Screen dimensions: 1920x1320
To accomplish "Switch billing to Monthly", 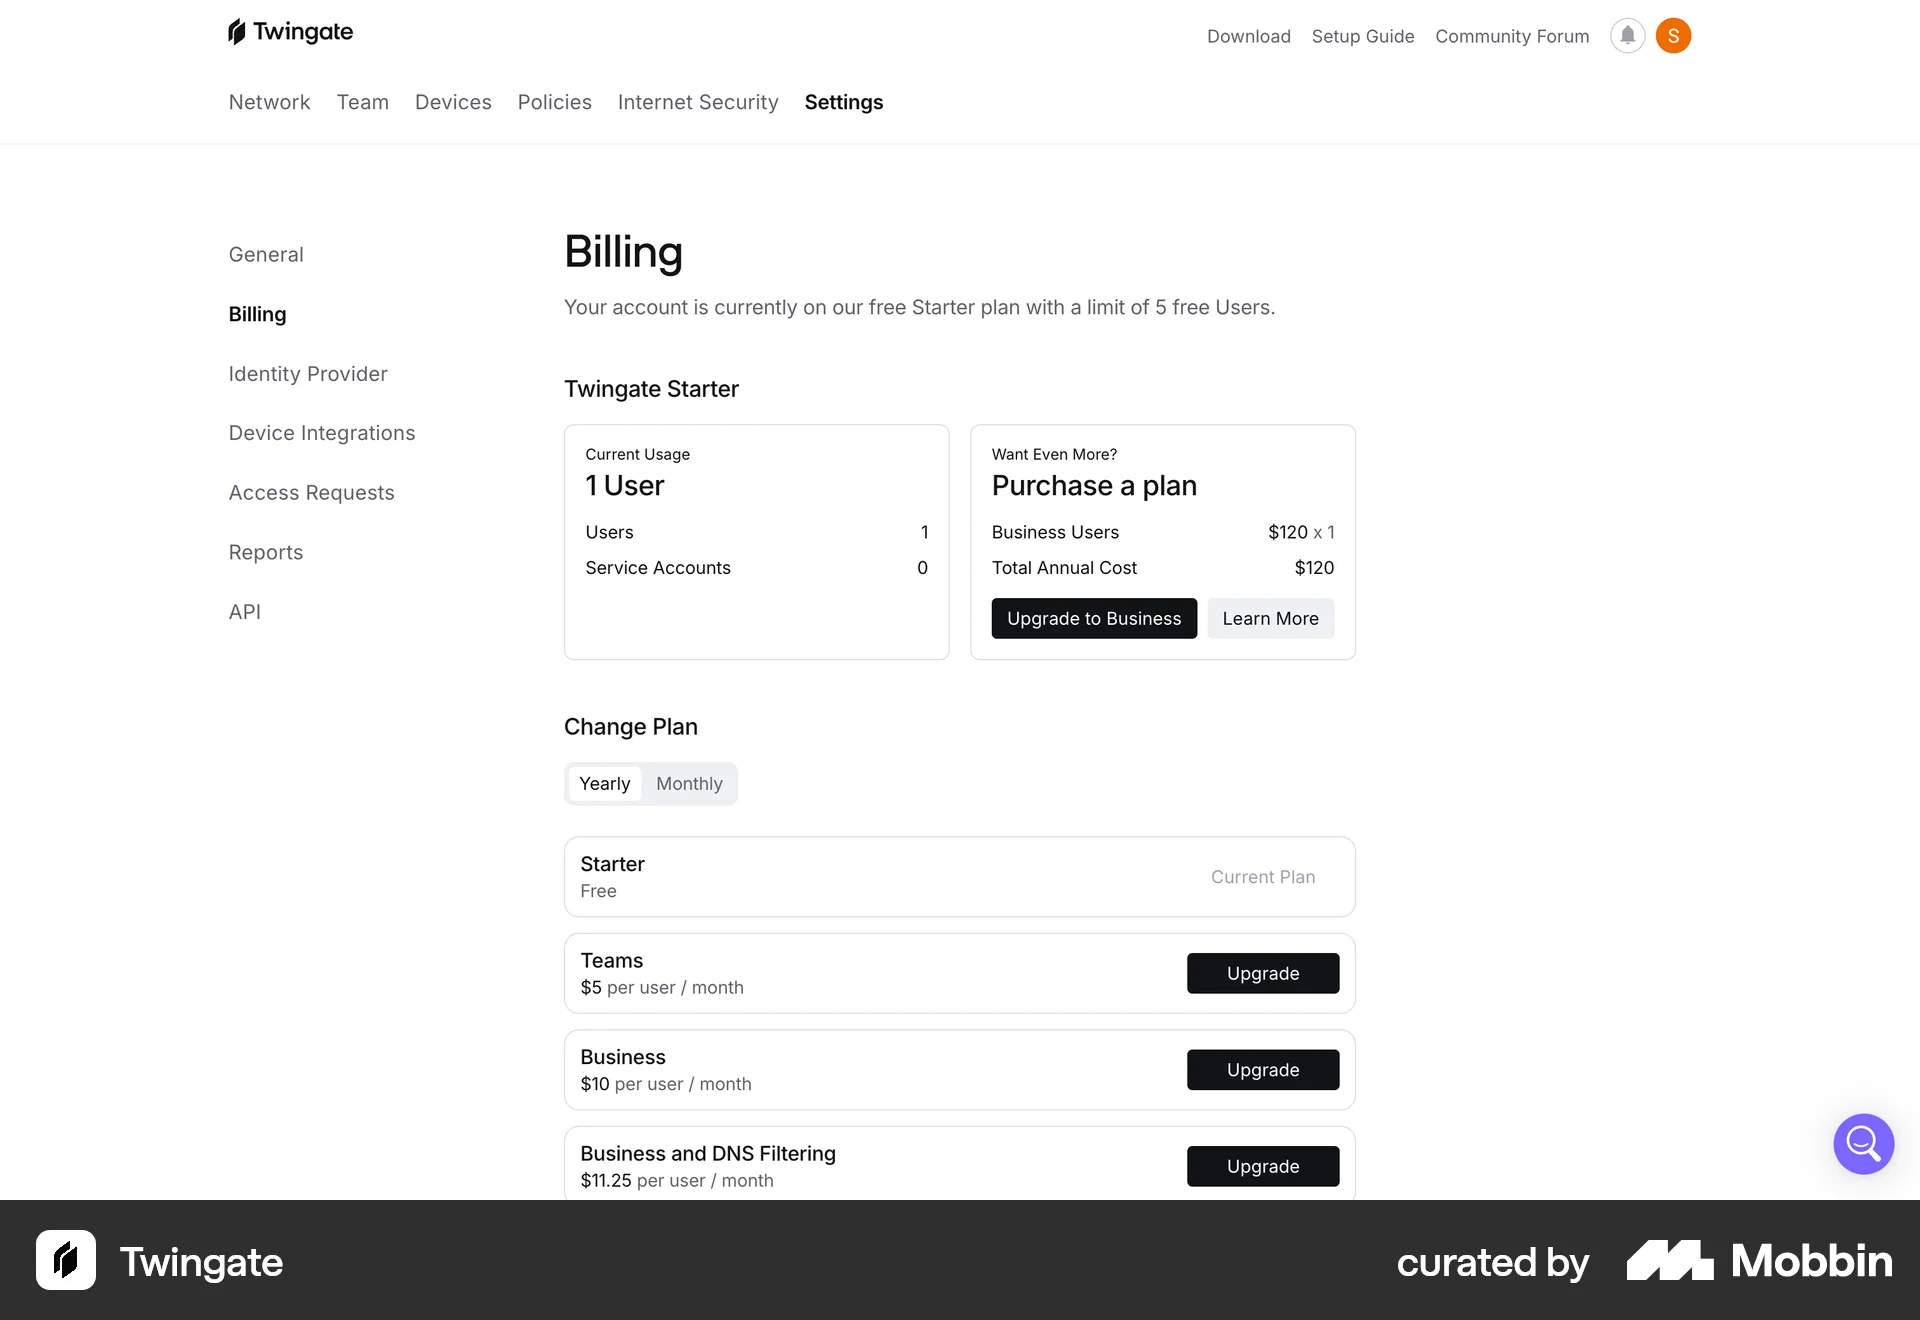I will pos(688,783).
